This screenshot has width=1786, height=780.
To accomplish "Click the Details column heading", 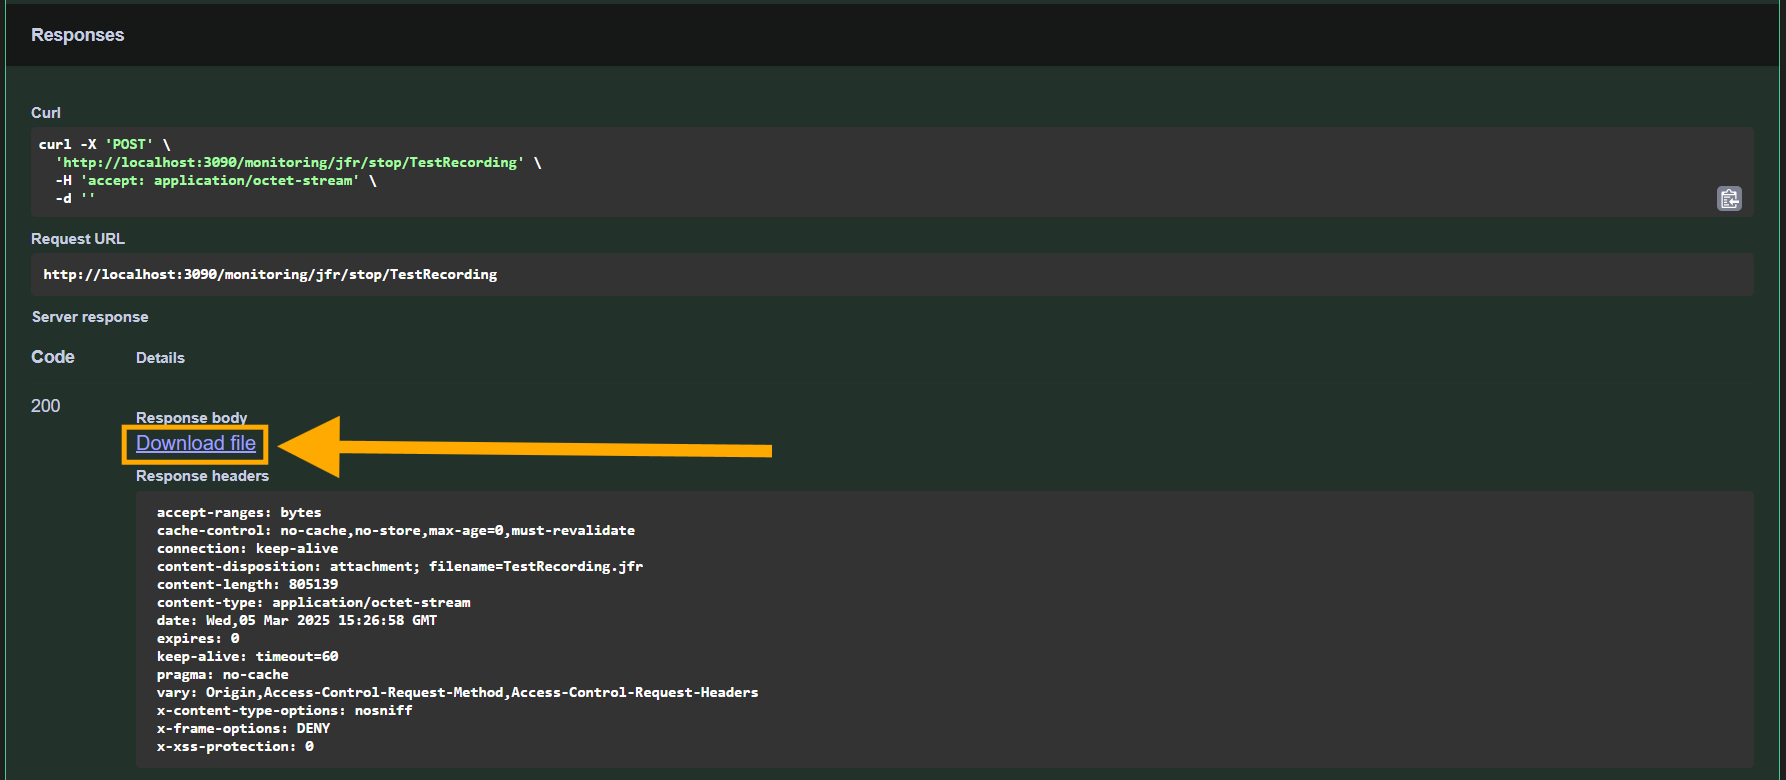I will click(160, 358).
